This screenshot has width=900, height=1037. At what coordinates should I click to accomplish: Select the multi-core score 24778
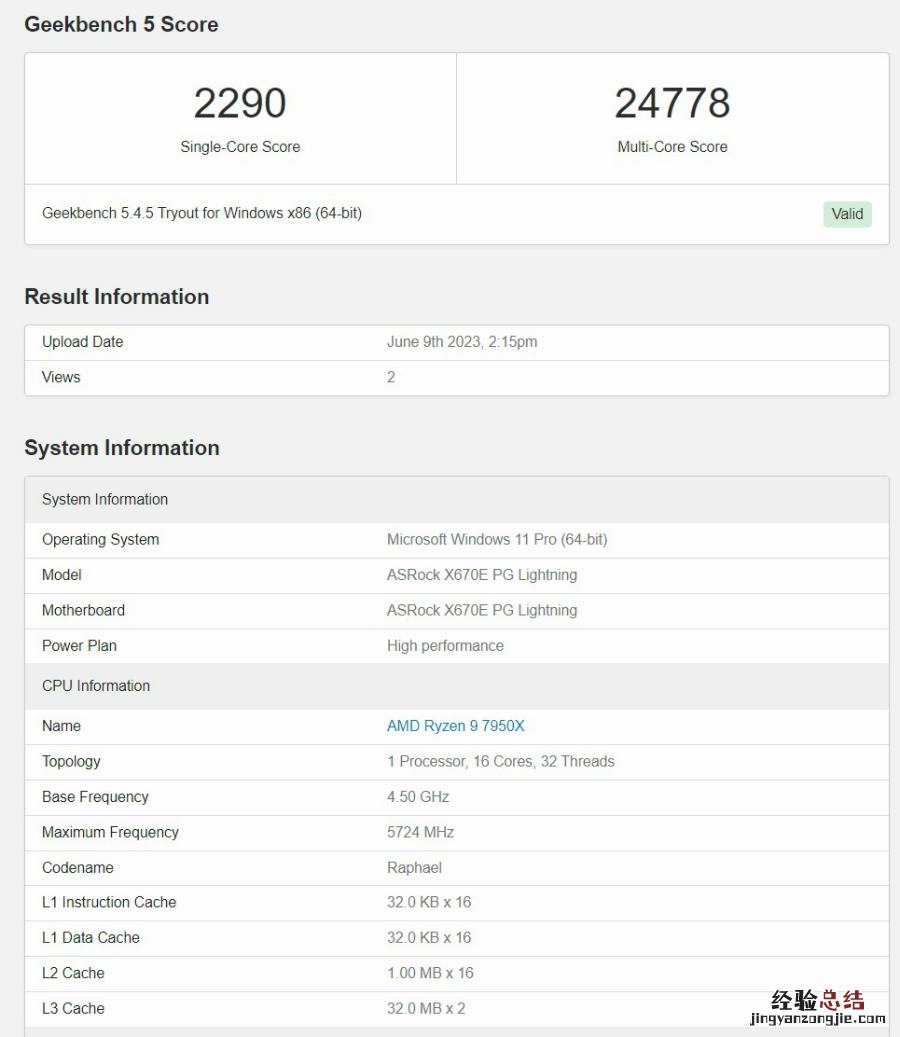pos(673,104)
